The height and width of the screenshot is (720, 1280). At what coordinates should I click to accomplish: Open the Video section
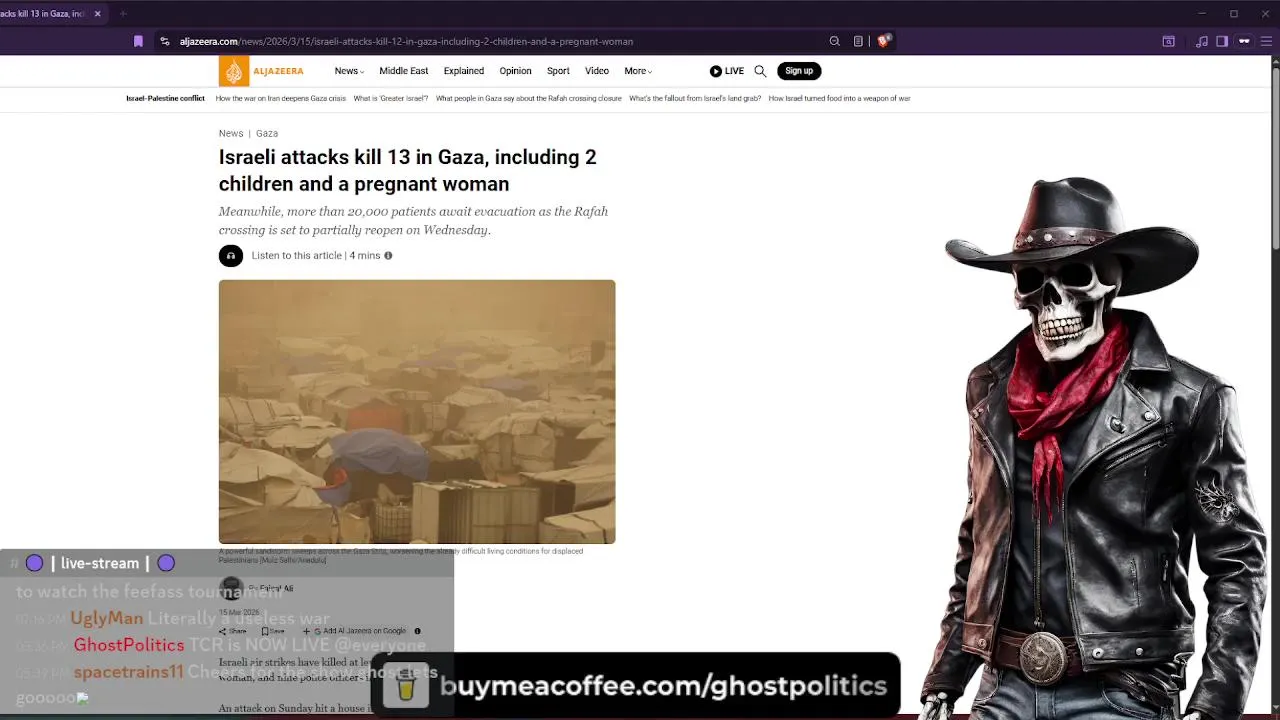point(597,71)
